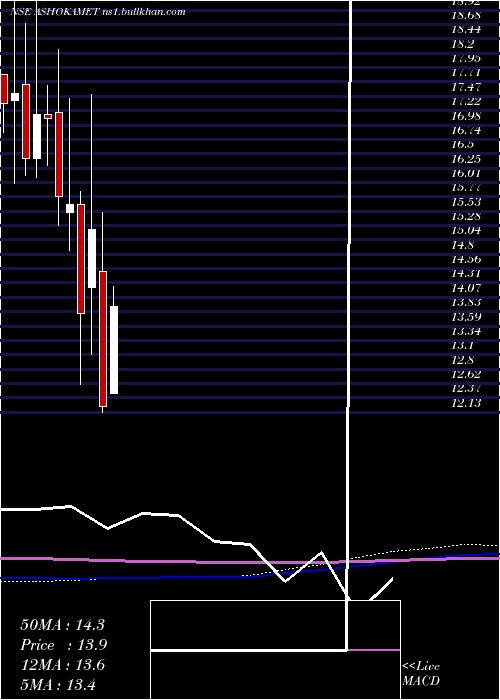Select the 15.53 price axis label
This screenshot has width=500, height=700.
point(466,202)
